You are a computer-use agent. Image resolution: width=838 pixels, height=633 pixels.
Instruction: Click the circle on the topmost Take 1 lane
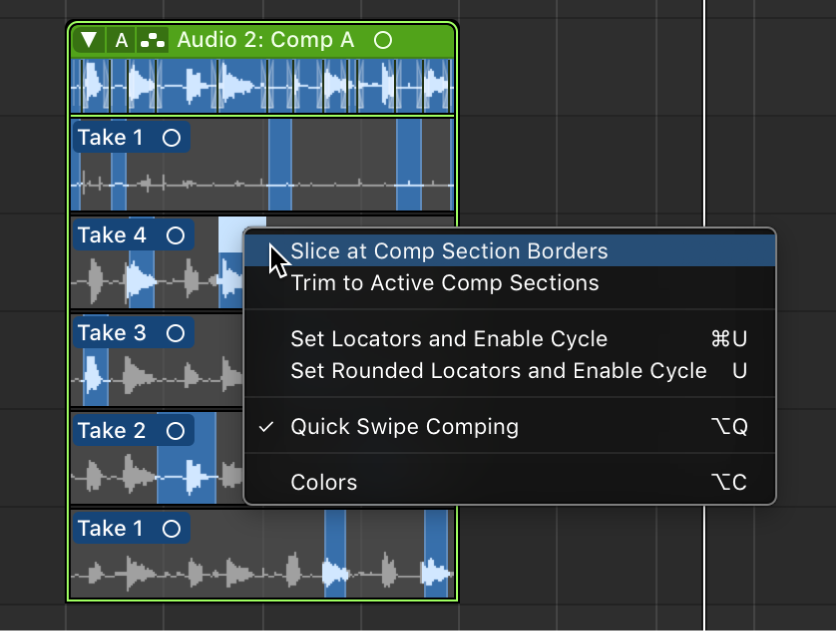[171, 138]
